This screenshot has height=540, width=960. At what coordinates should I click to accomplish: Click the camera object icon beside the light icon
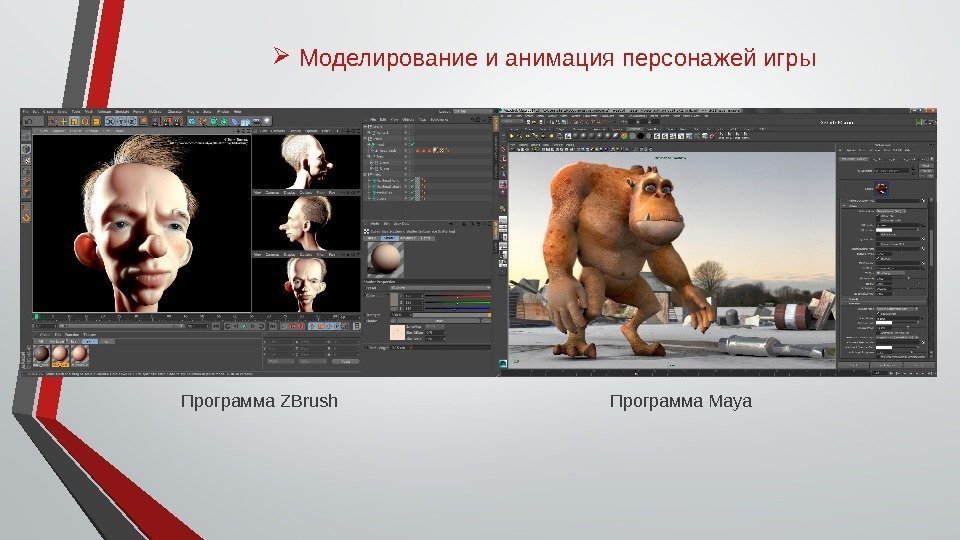(256, 122)
